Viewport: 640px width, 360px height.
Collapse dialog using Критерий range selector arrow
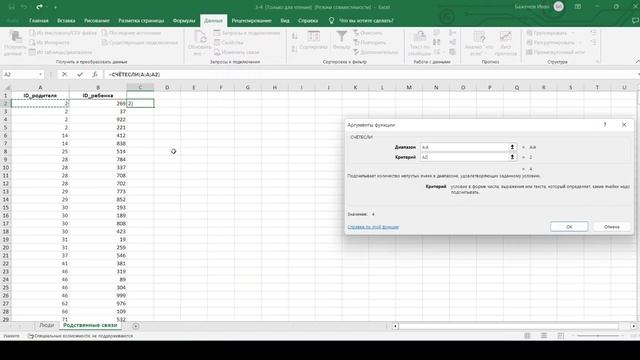pyautogui.click(x=512, y=157)
